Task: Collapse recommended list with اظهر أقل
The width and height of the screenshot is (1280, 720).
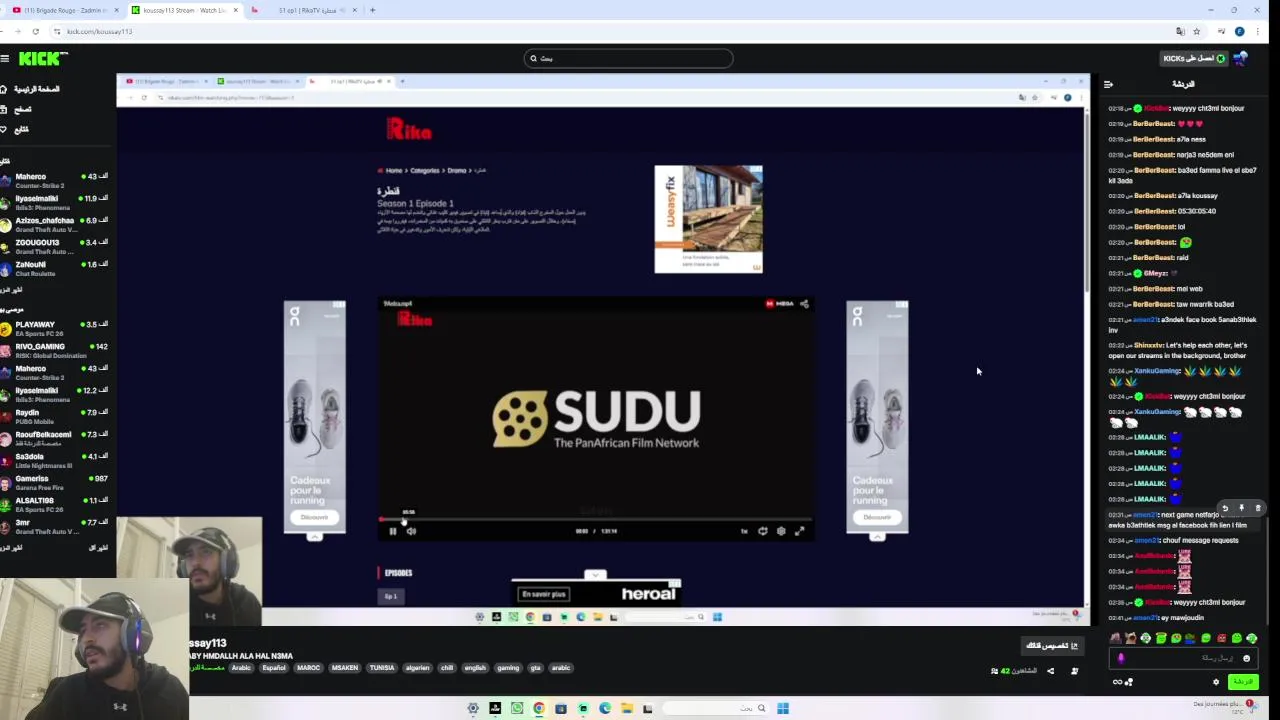Action: 98,548
